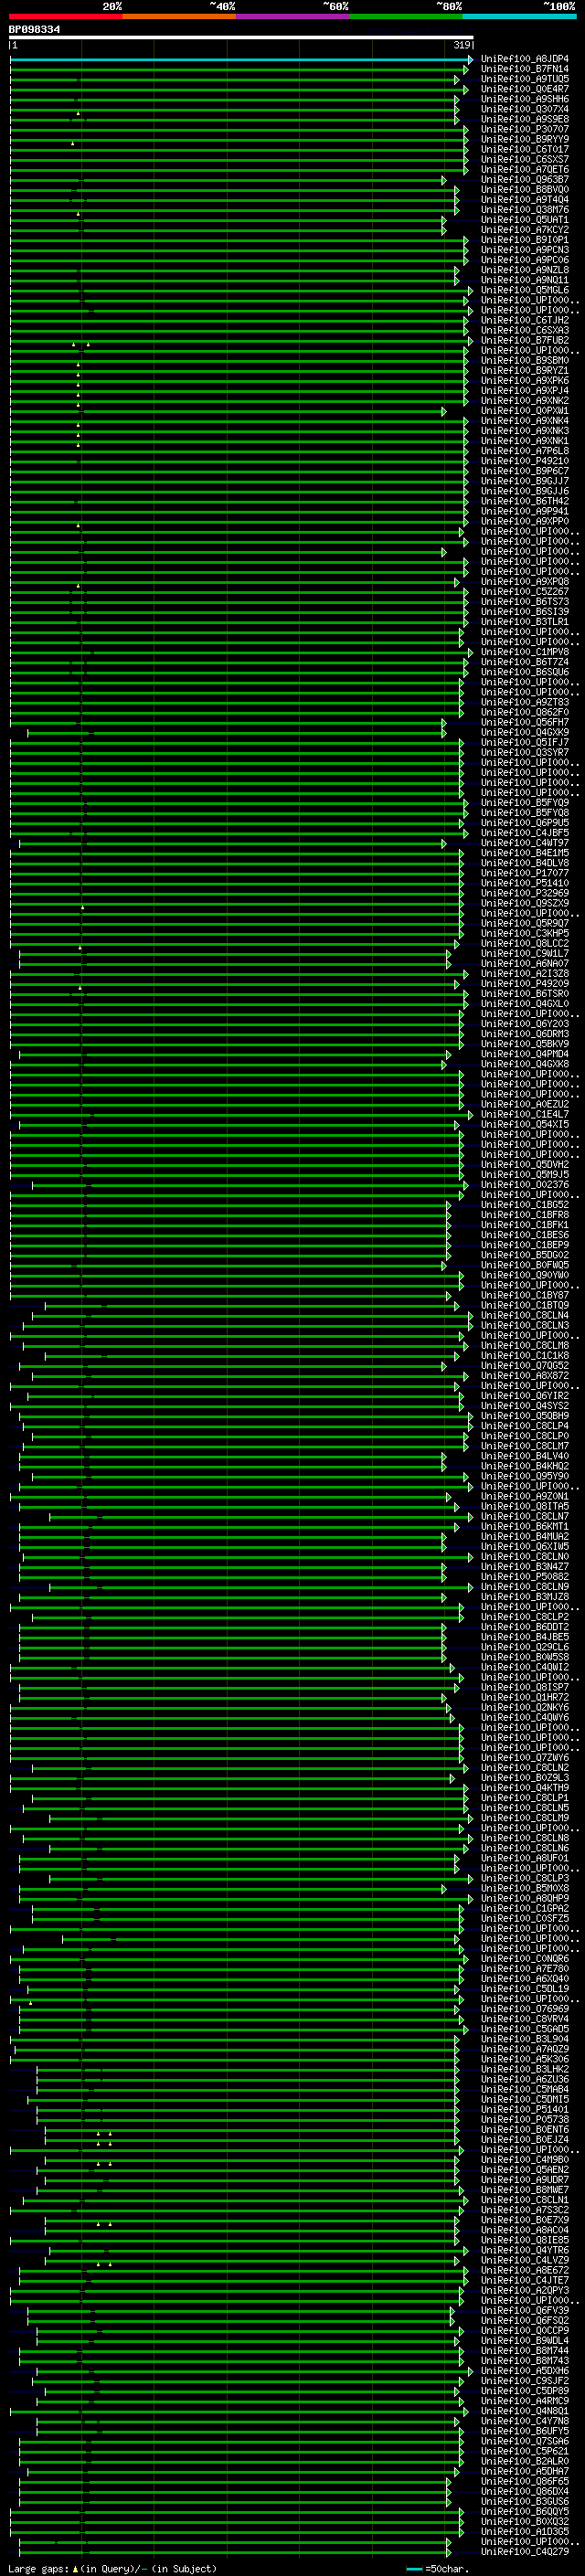
Task: Select hit label UniRef100_A7QET6
Action: [x=525, y=170]
